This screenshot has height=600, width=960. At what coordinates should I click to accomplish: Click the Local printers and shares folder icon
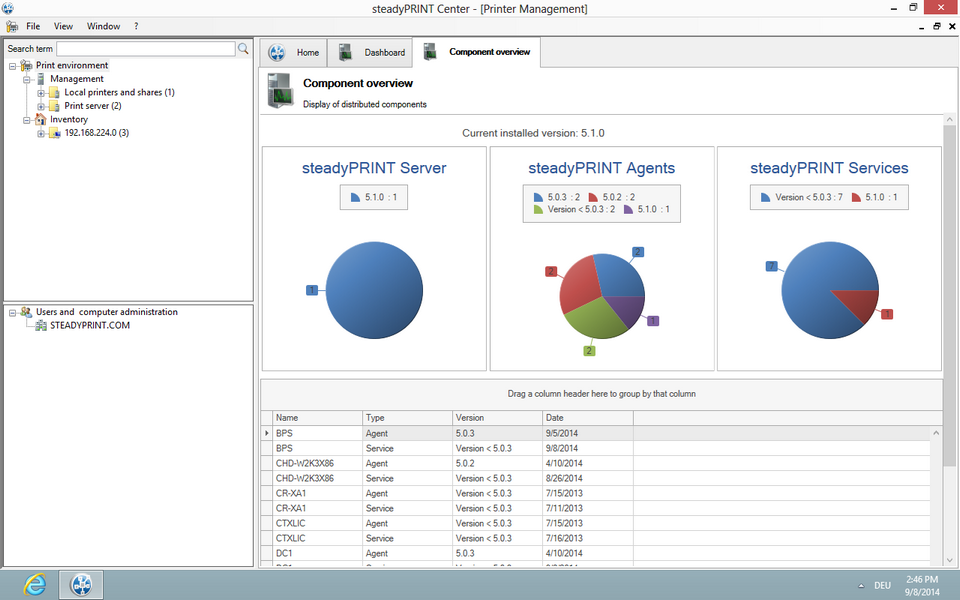pyautogui.click(x=54, y=93)
